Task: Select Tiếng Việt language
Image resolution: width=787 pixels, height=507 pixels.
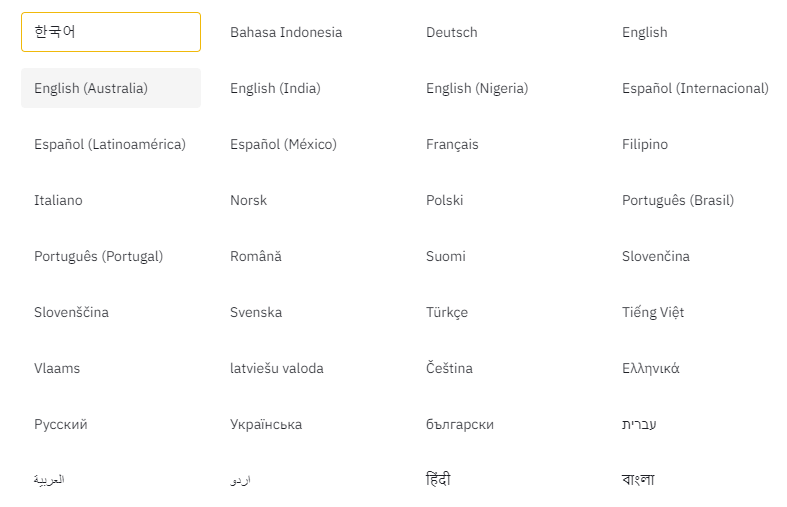Action: pyautogui.click(x=653, y=312)
